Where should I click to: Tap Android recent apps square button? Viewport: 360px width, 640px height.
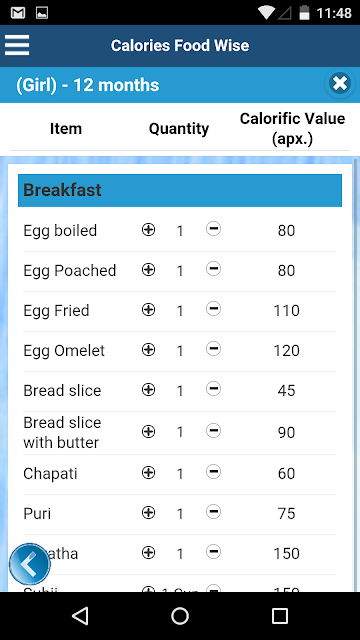coord(280,616)
